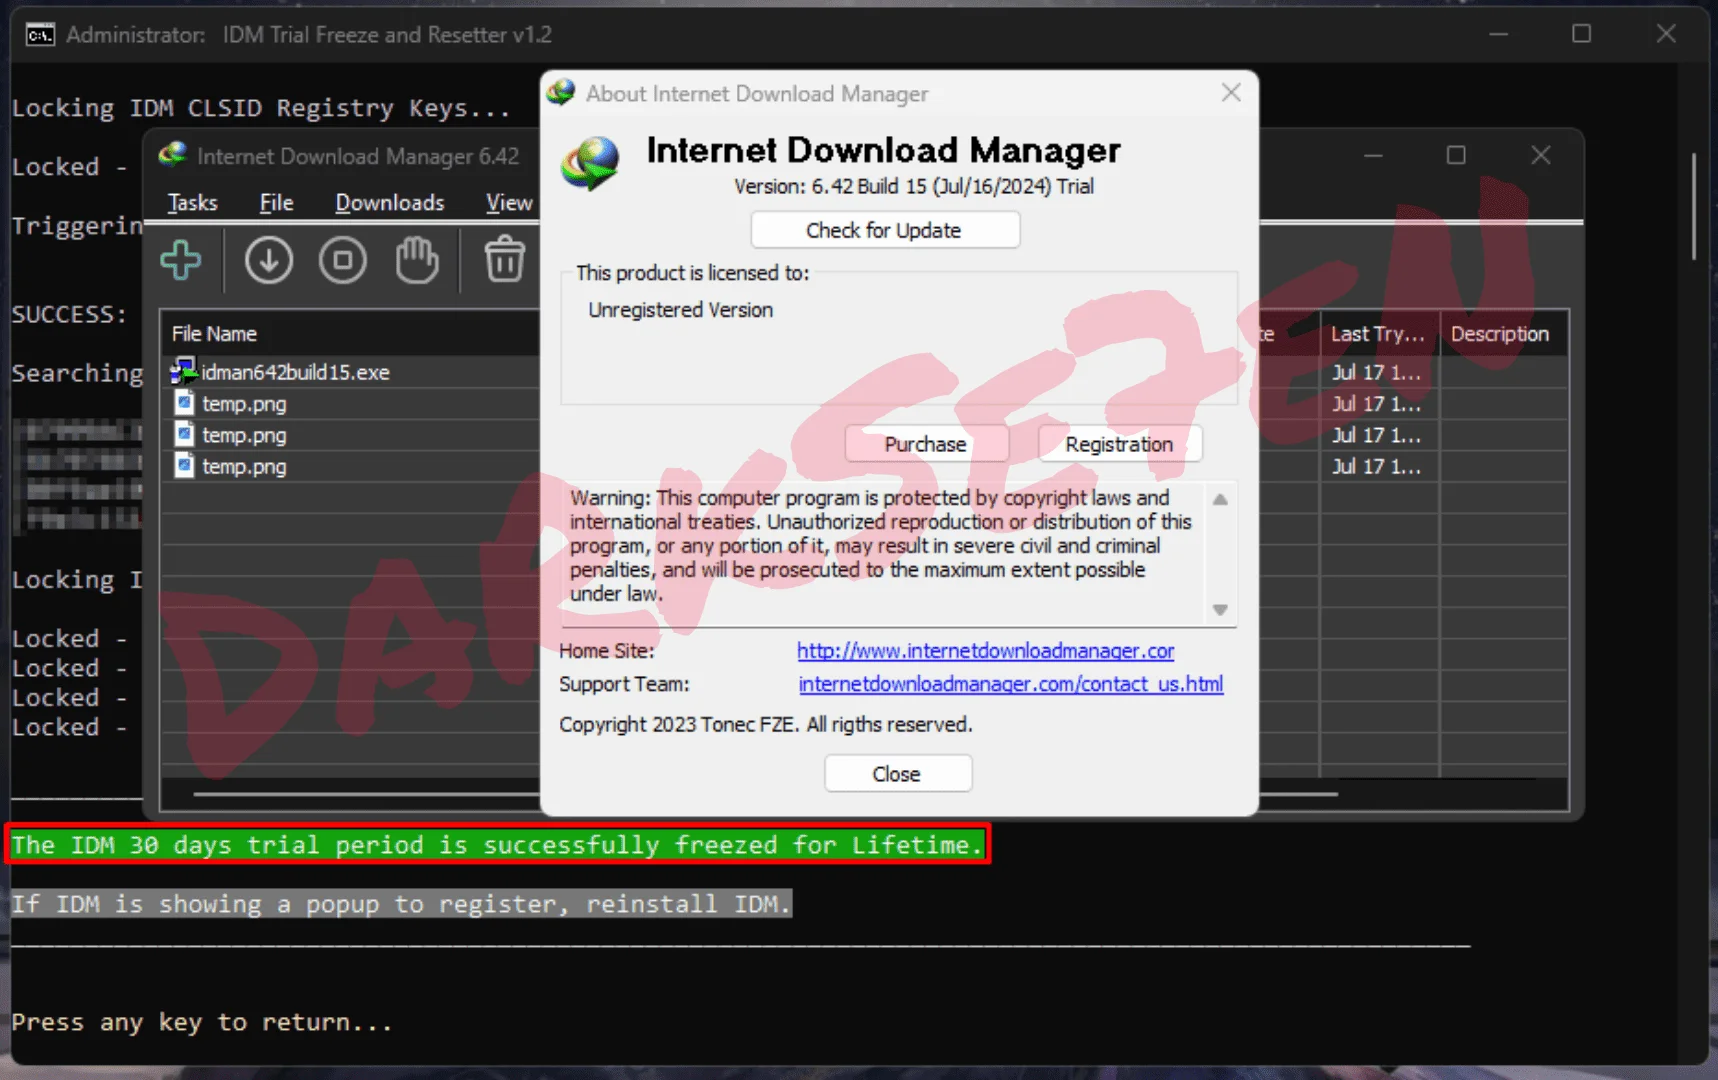Open the Support Team contact_us.html link
The image size is (1718, 1080).
1011,684
